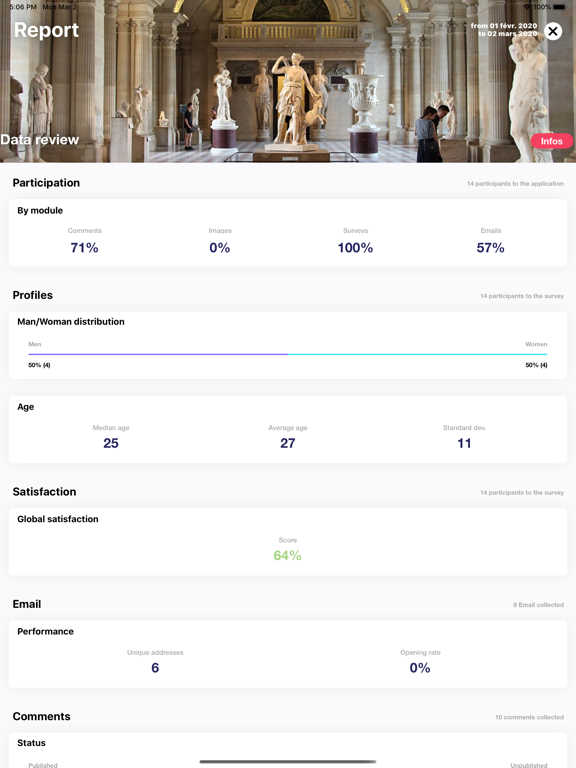Select the 64% satisfaction score

point(288,555)
